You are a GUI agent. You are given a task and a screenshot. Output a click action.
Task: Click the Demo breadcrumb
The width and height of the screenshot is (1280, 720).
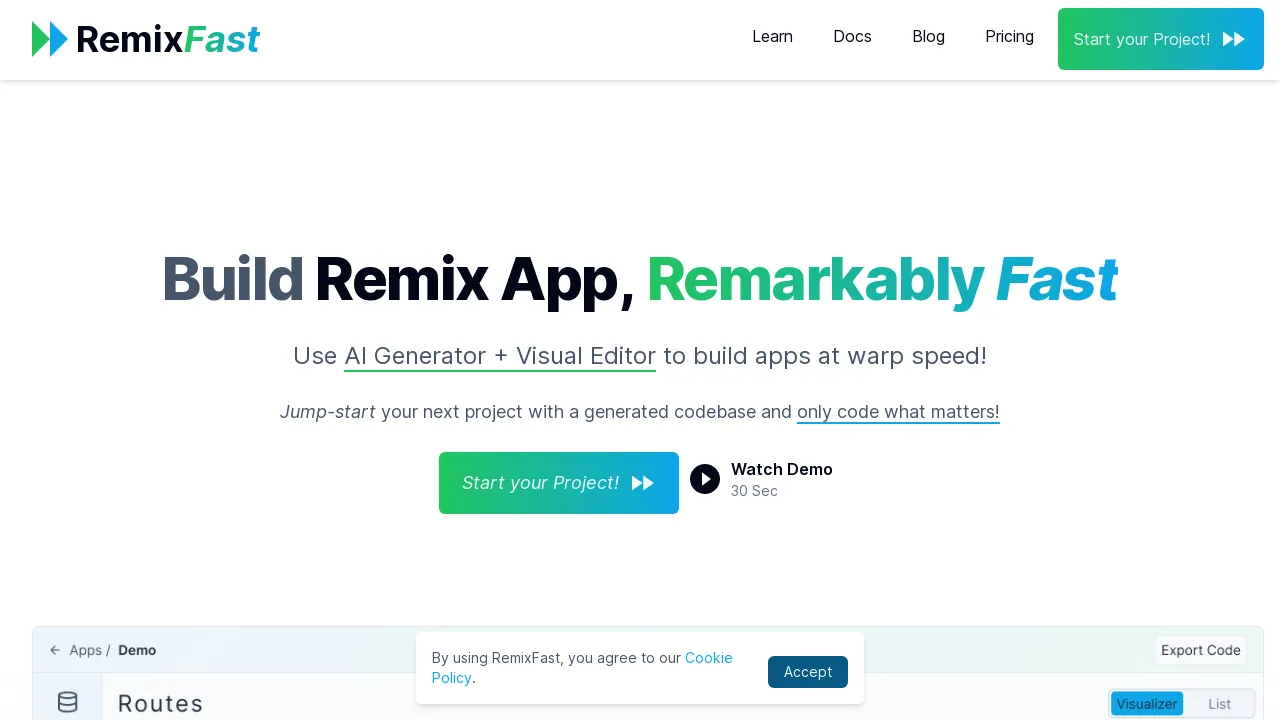click(x=137, y=650)
